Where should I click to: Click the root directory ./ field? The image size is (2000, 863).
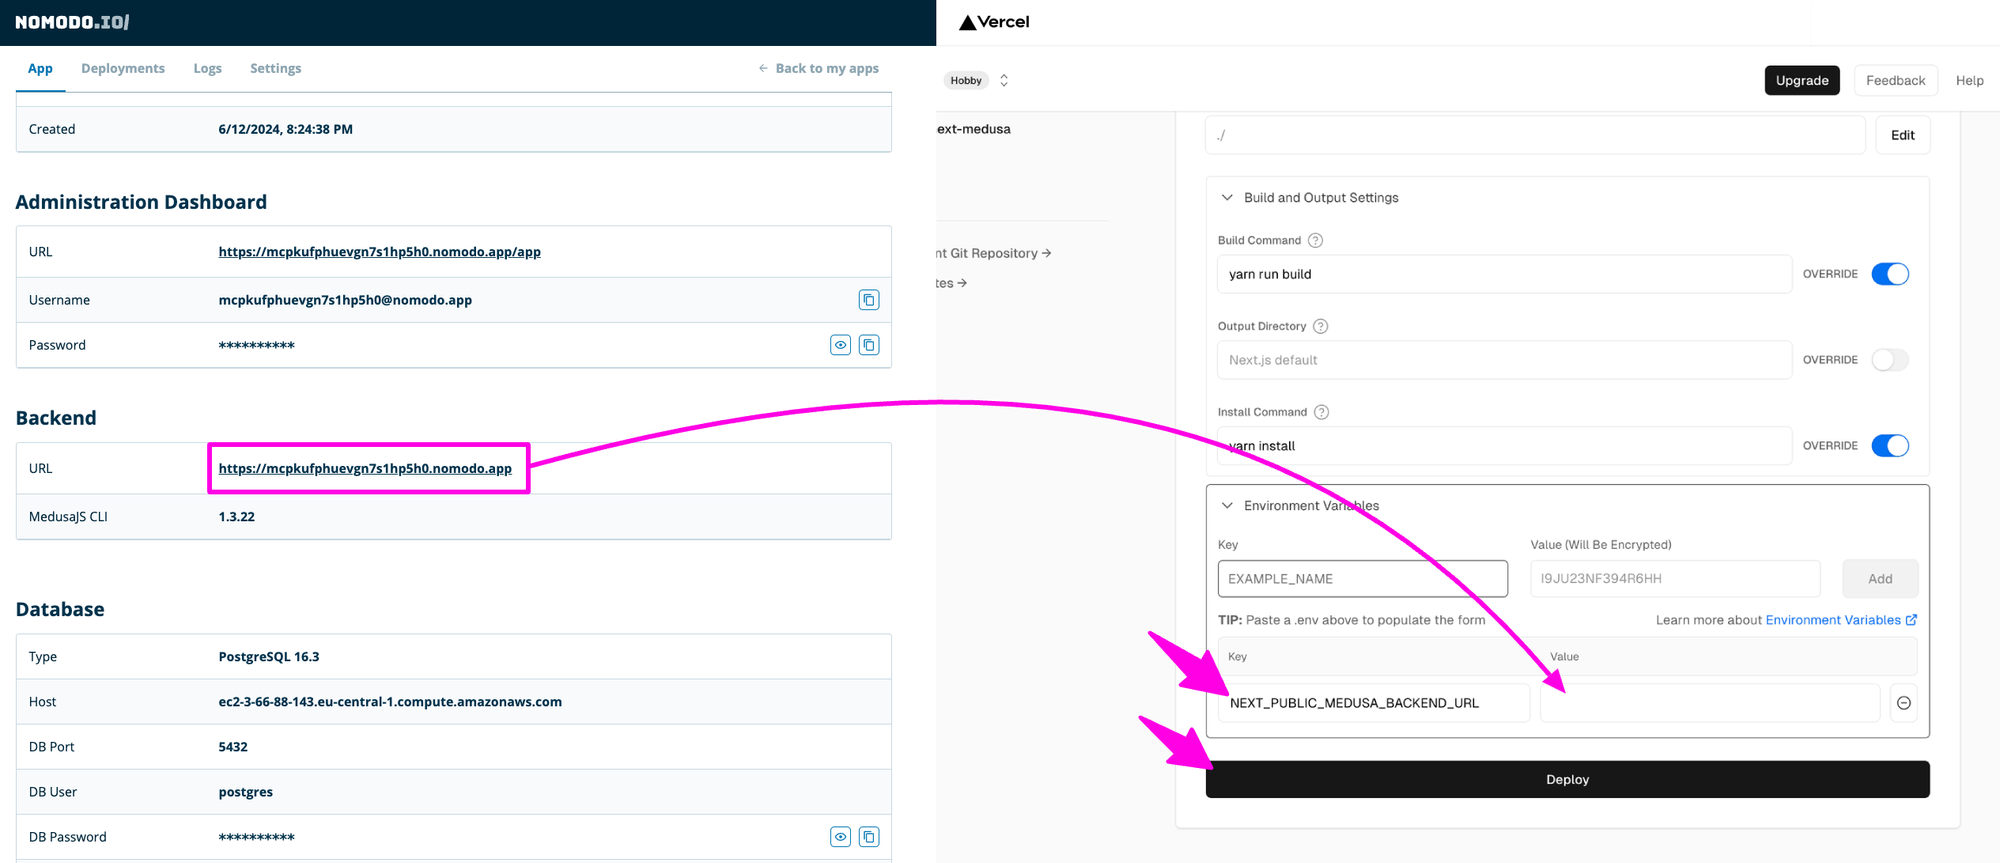1535,135
